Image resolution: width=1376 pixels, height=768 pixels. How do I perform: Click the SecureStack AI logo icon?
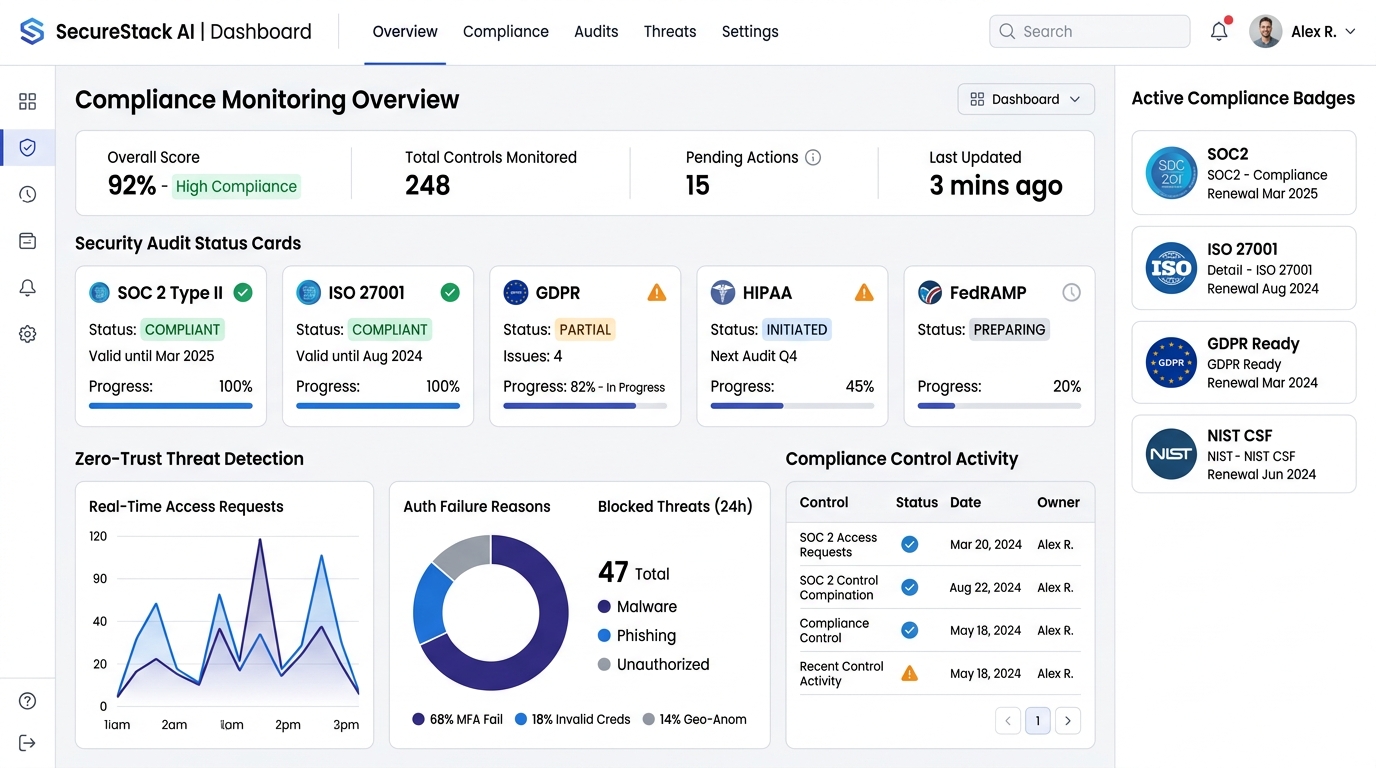click(x=32, y=32)
